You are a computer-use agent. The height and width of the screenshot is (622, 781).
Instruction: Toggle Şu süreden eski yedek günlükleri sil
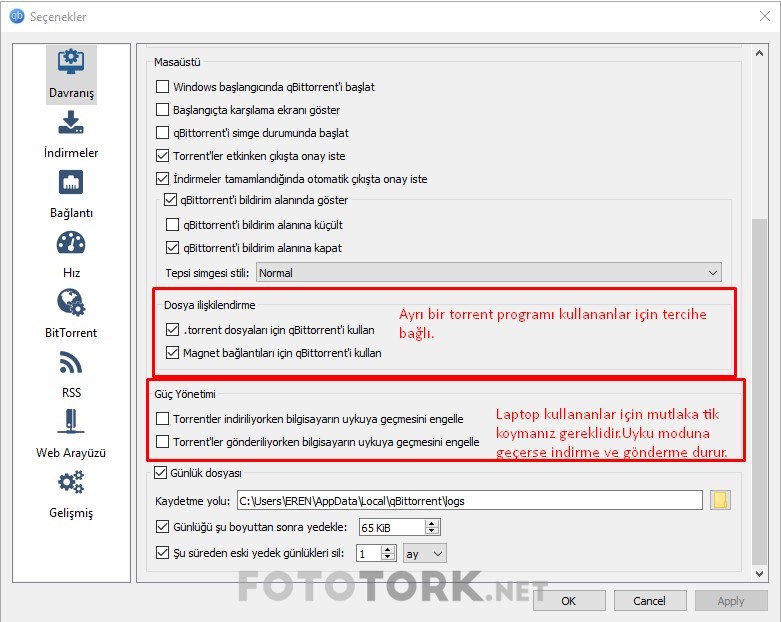coord(162,552)
